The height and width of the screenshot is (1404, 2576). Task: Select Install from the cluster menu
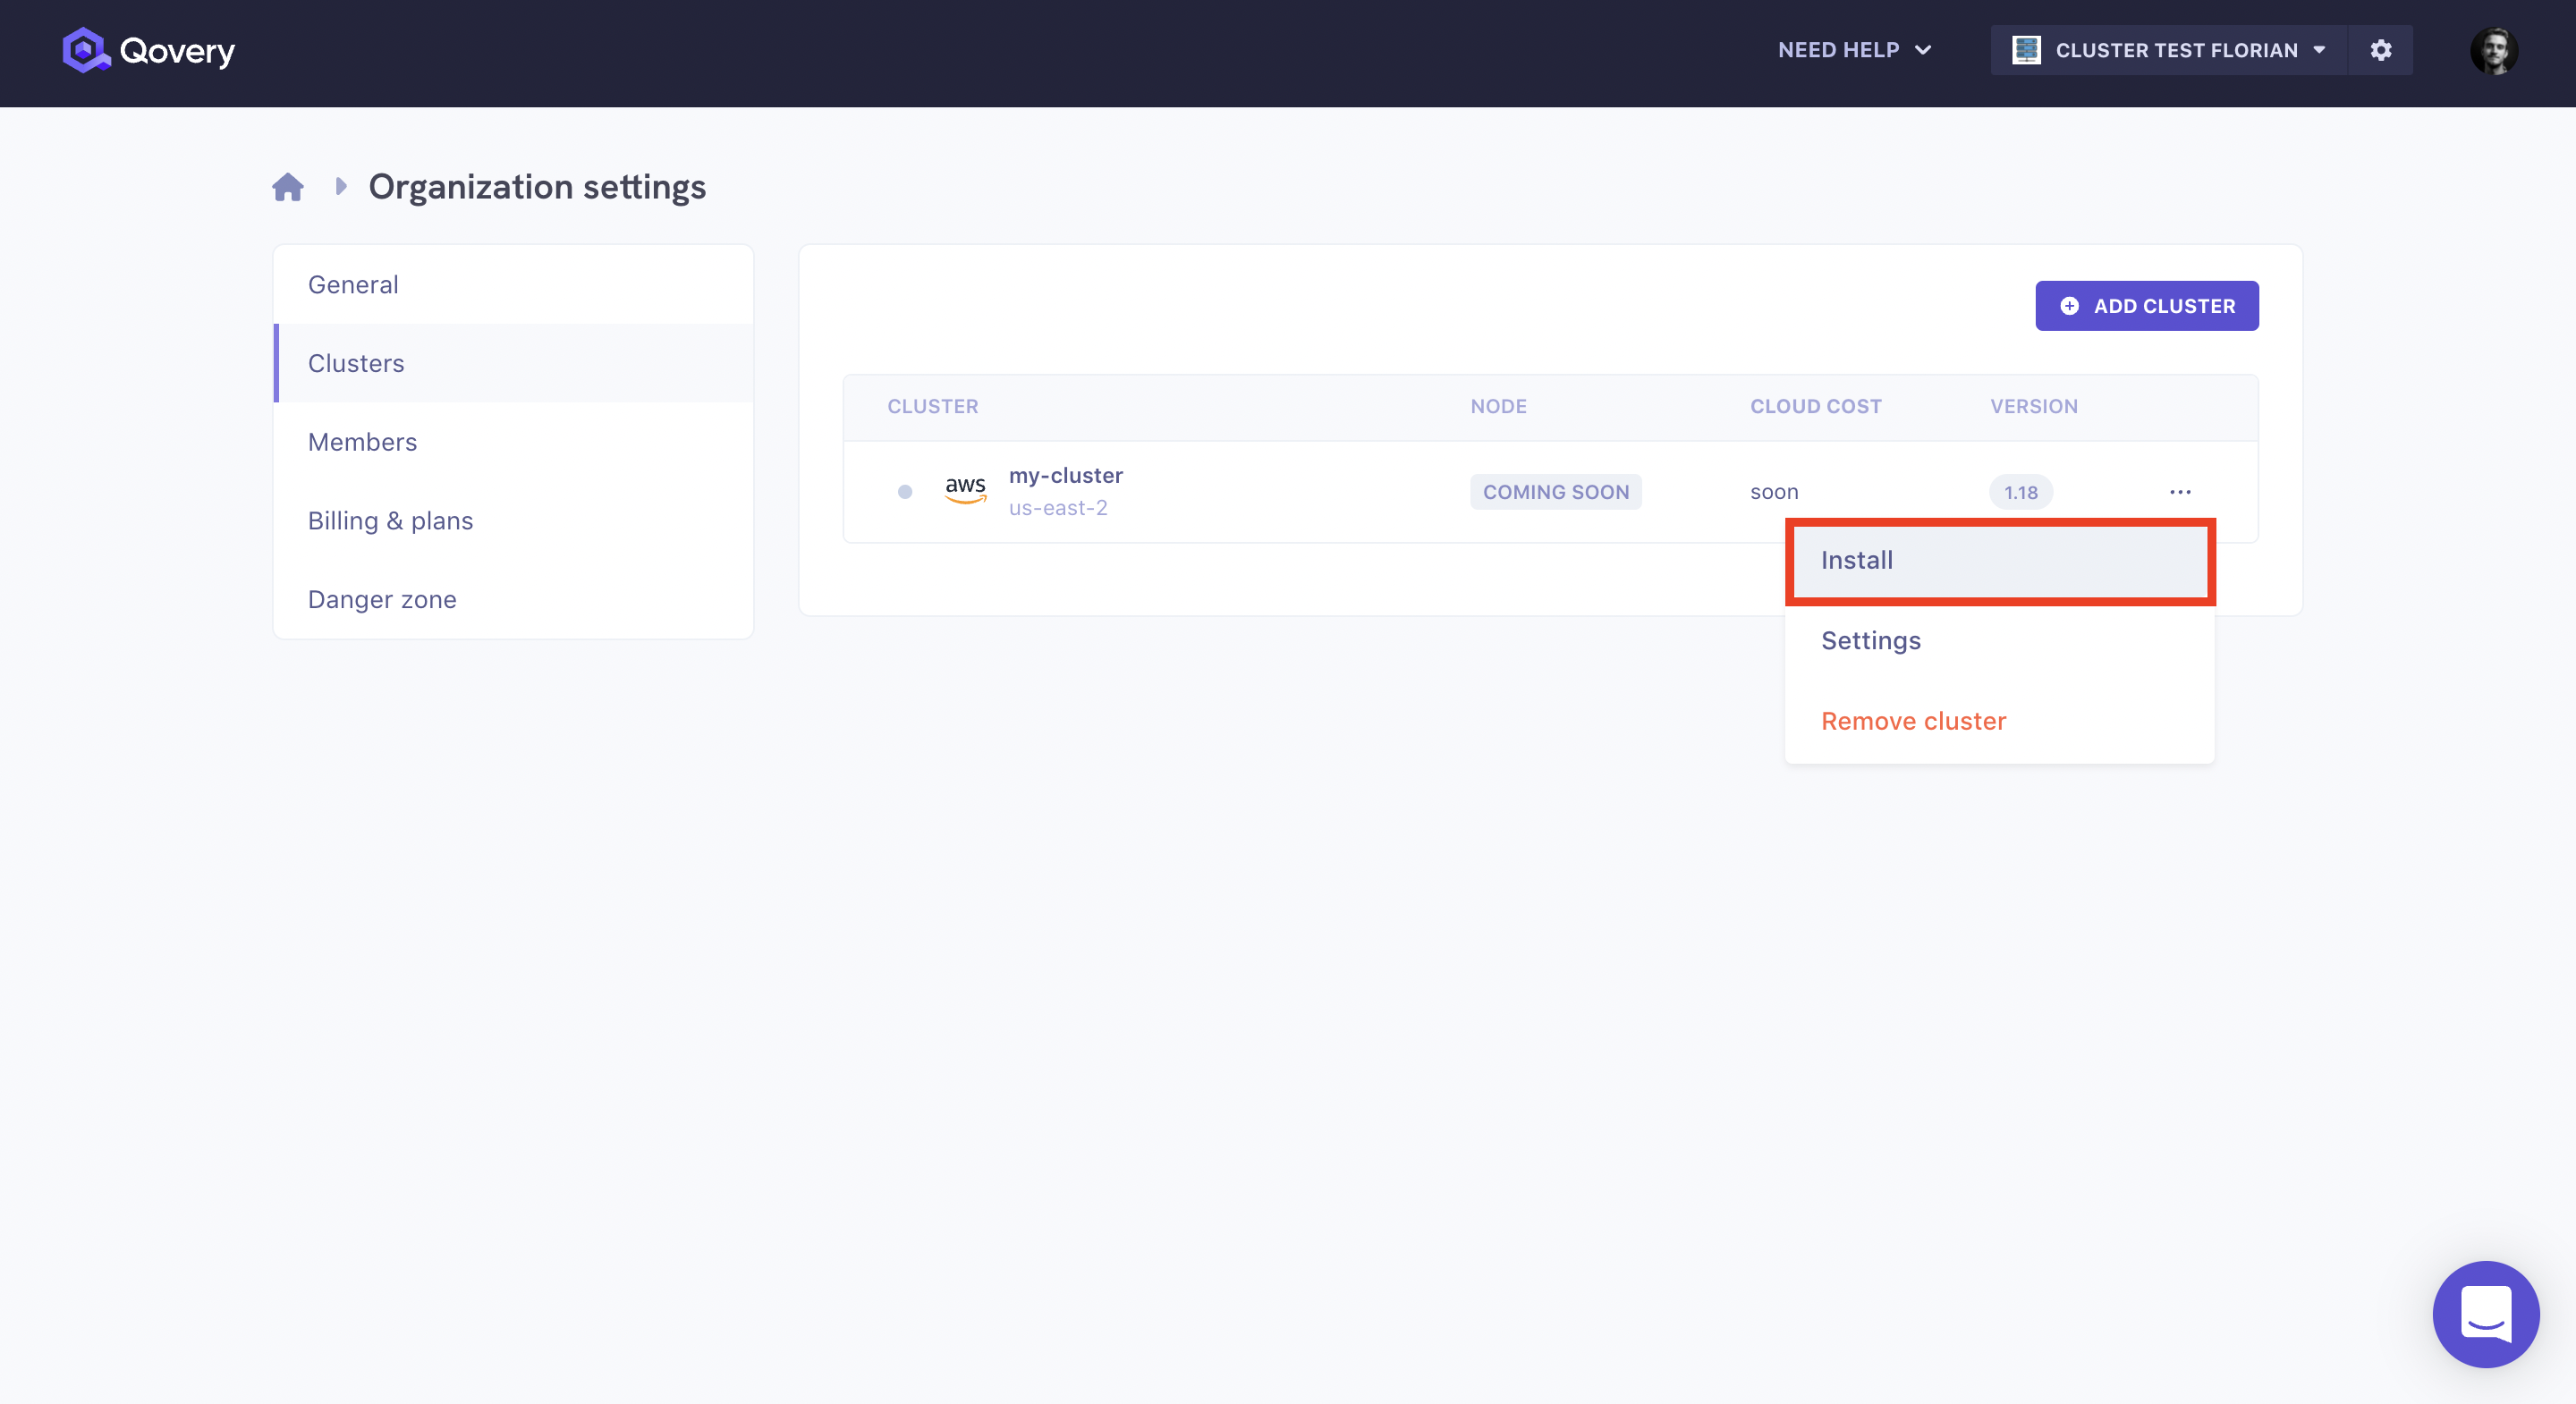click(x=2000, y=561)
